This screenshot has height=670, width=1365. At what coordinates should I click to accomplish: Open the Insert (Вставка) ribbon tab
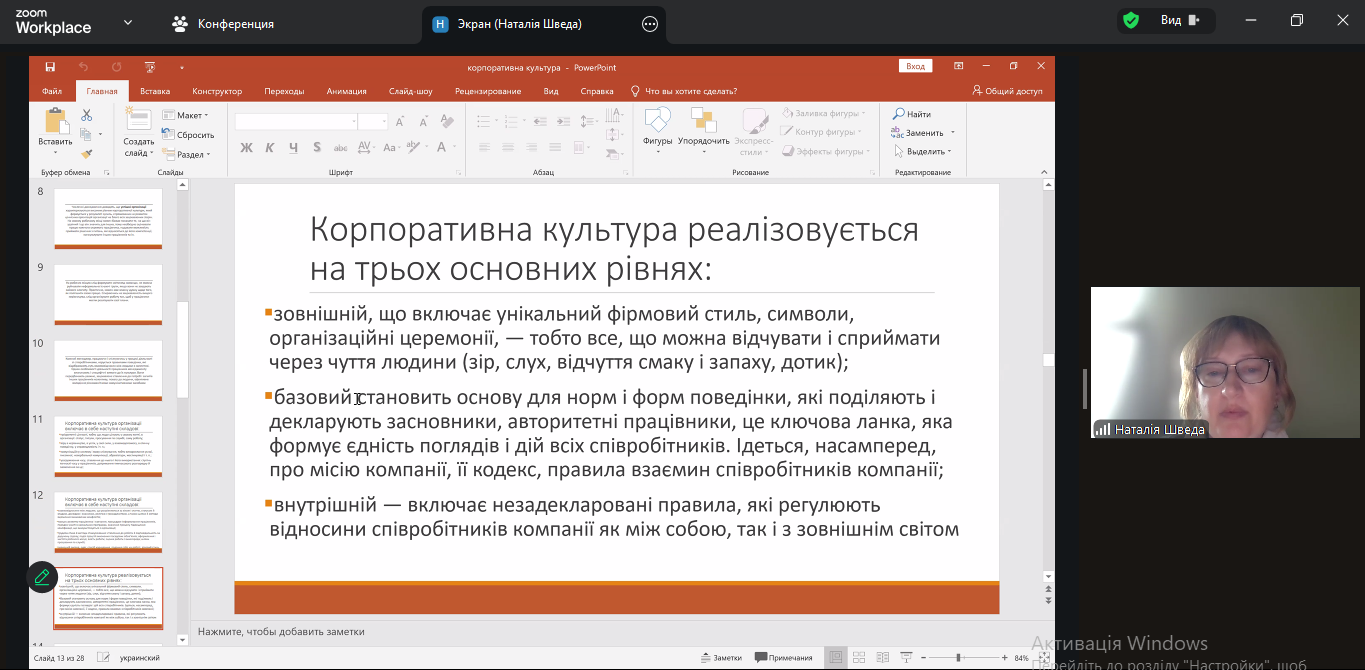point(155,91)
